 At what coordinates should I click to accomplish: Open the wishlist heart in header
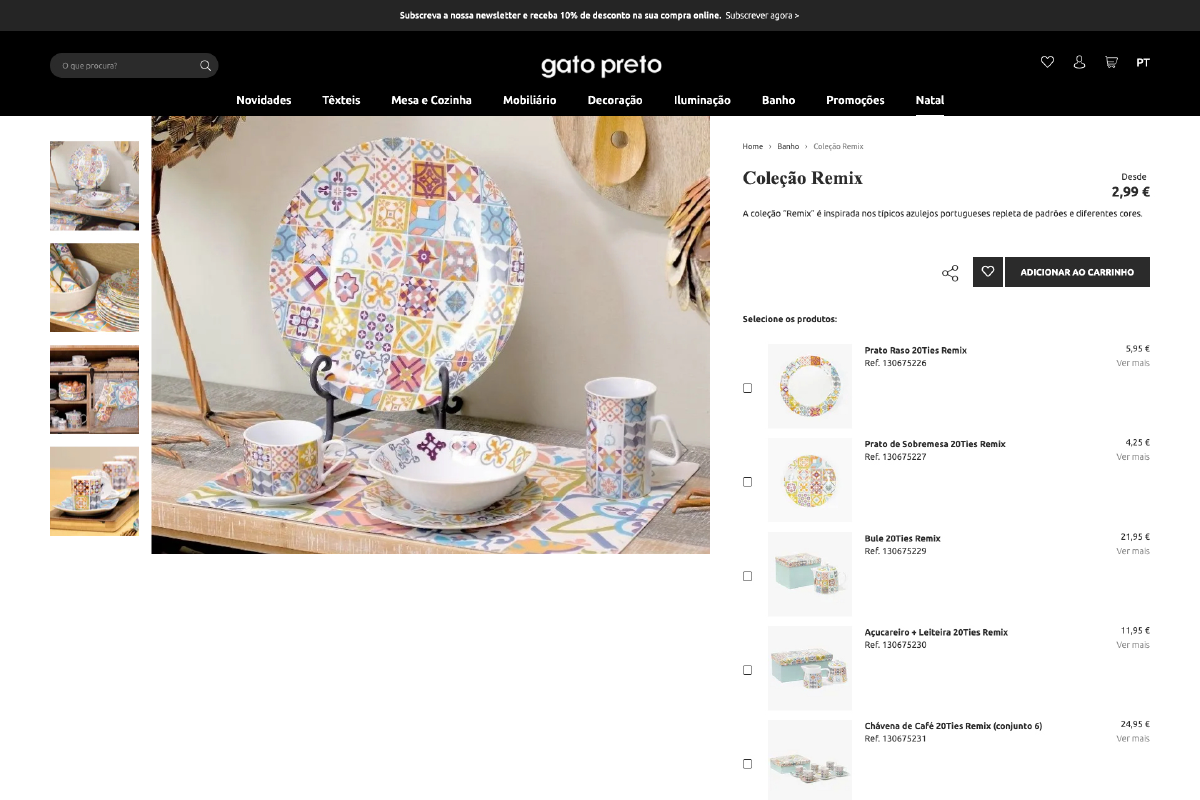pos(1047,62)
